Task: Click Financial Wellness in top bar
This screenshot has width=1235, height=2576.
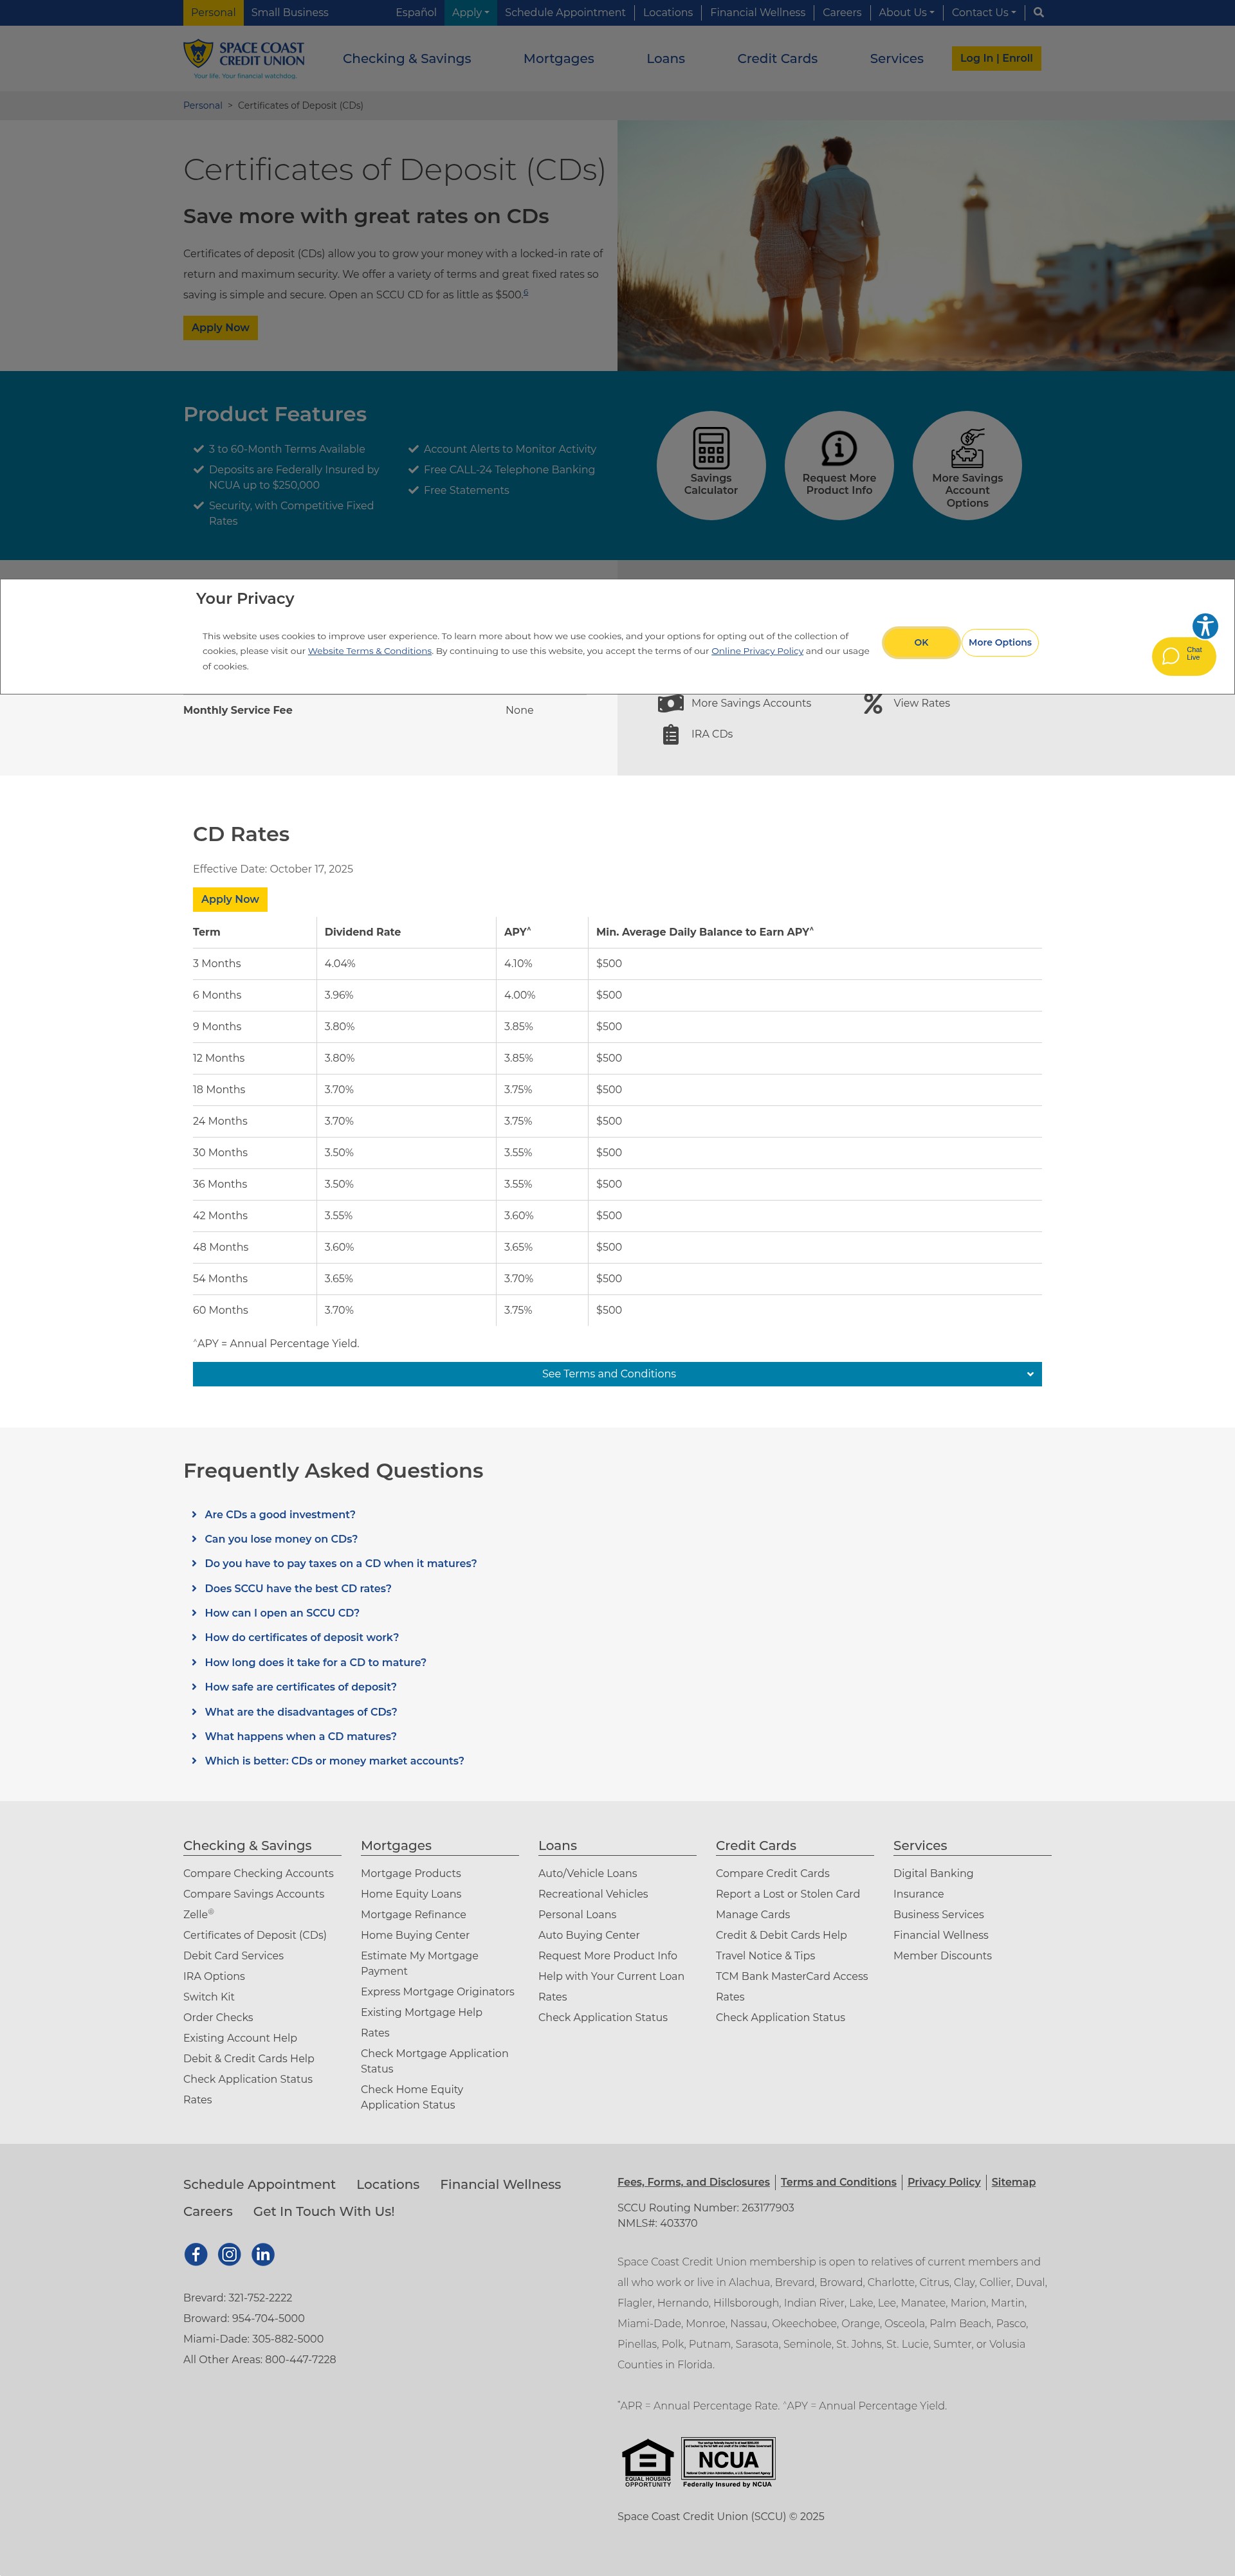Action: tap(758, 13)
